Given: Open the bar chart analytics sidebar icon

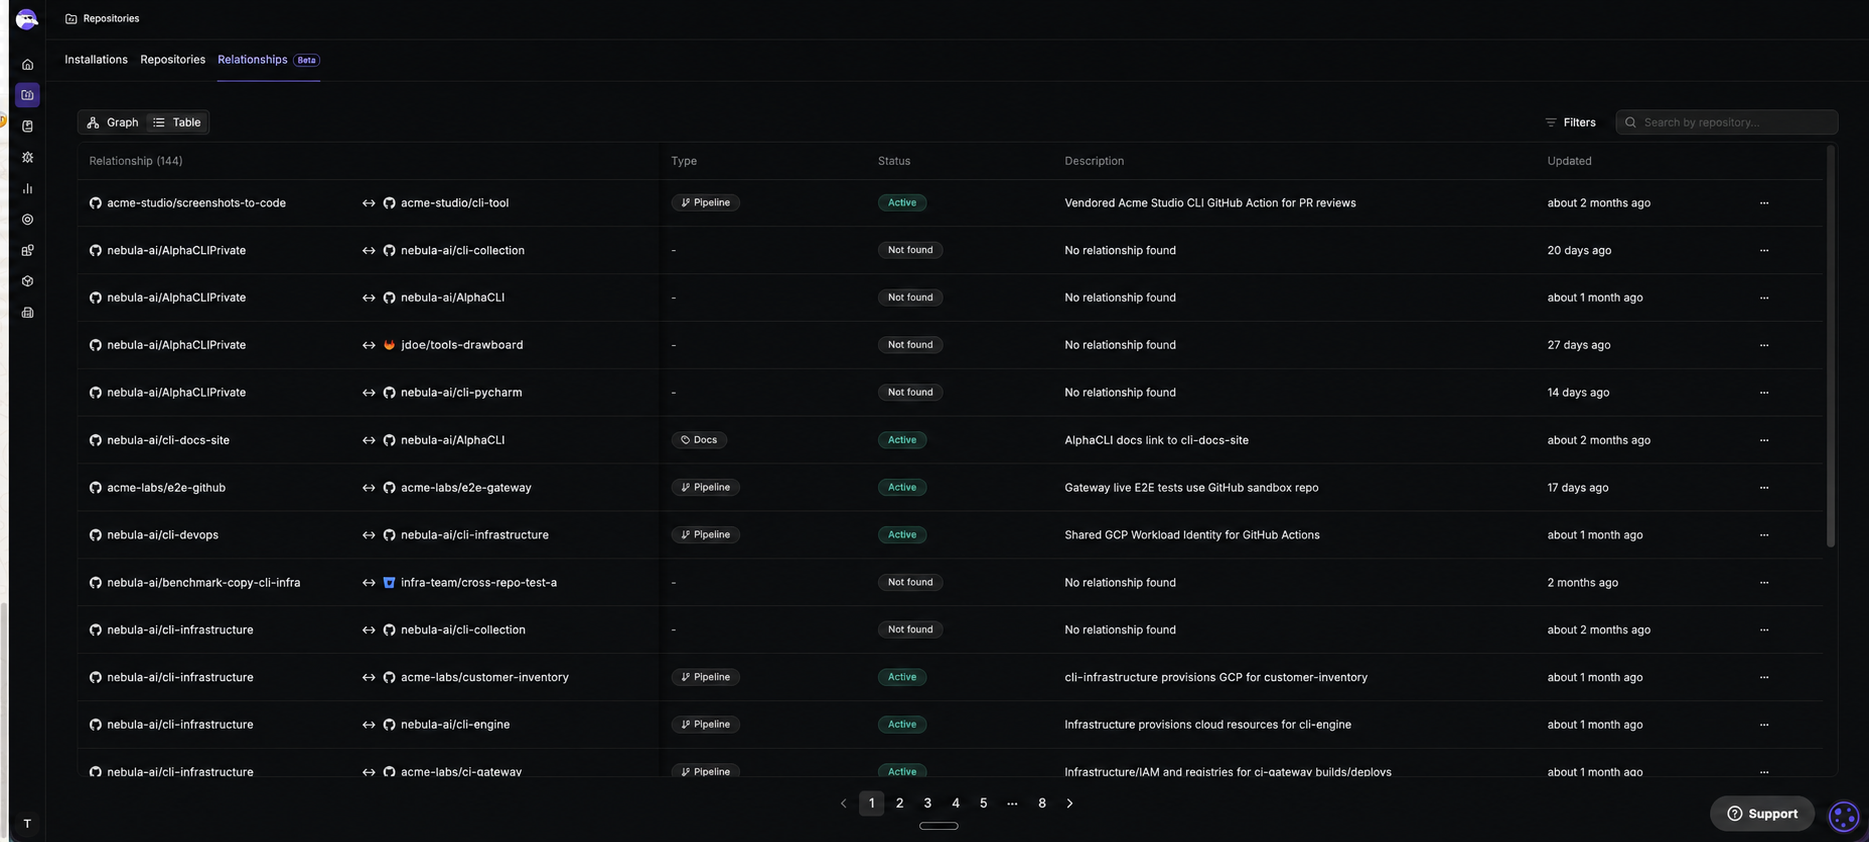Looking at the screenshot, I should (x=28, y=188).
